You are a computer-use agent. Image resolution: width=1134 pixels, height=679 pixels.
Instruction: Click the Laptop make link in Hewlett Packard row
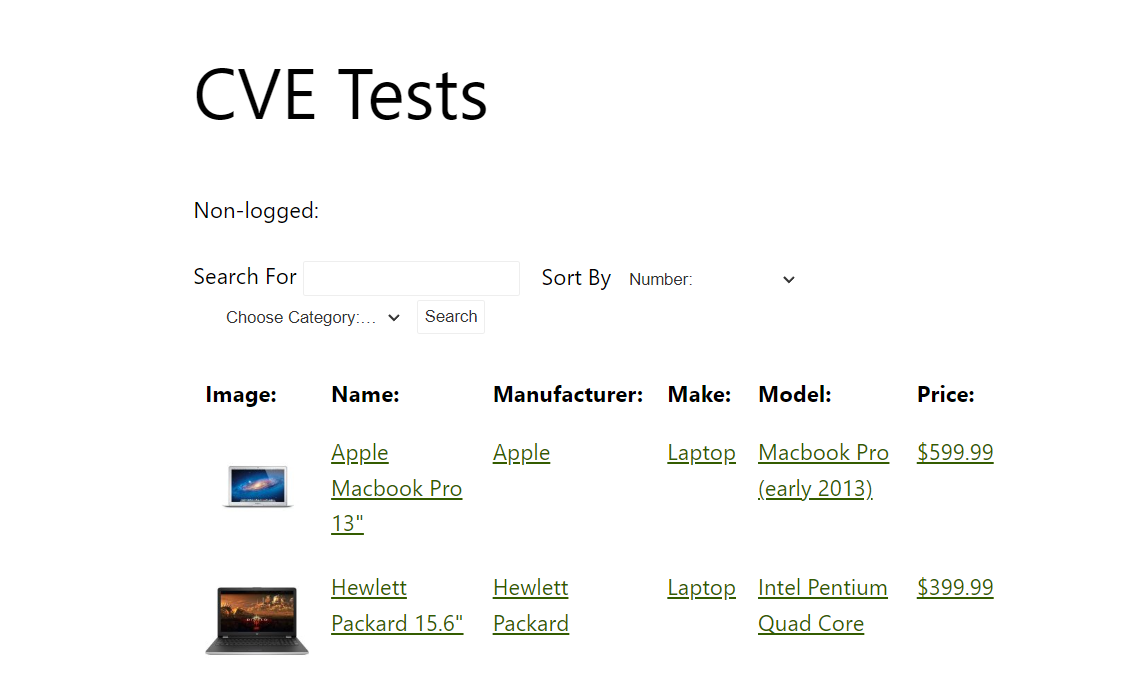pos(702,588)
